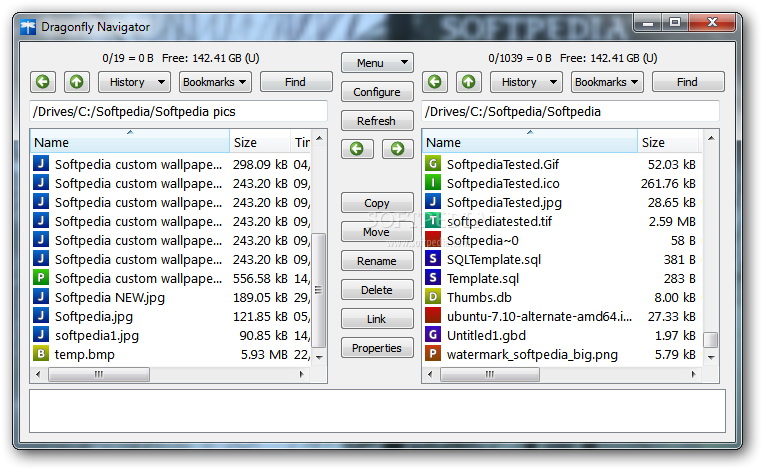Open Properties of selected file

377,347
